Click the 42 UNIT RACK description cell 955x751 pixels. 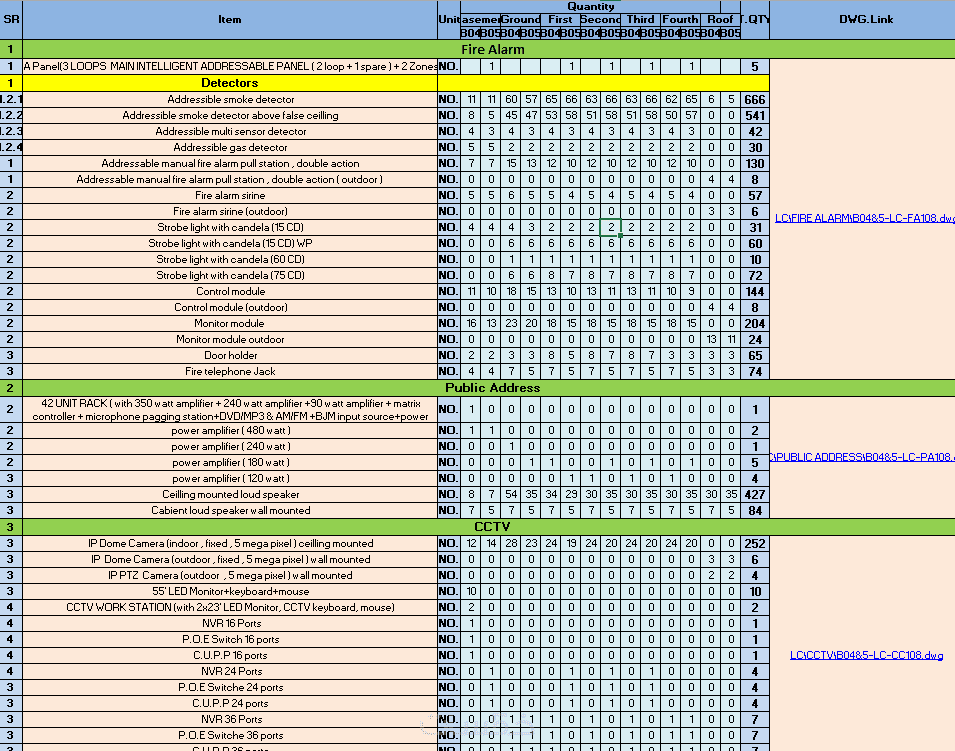pos(230,410)
